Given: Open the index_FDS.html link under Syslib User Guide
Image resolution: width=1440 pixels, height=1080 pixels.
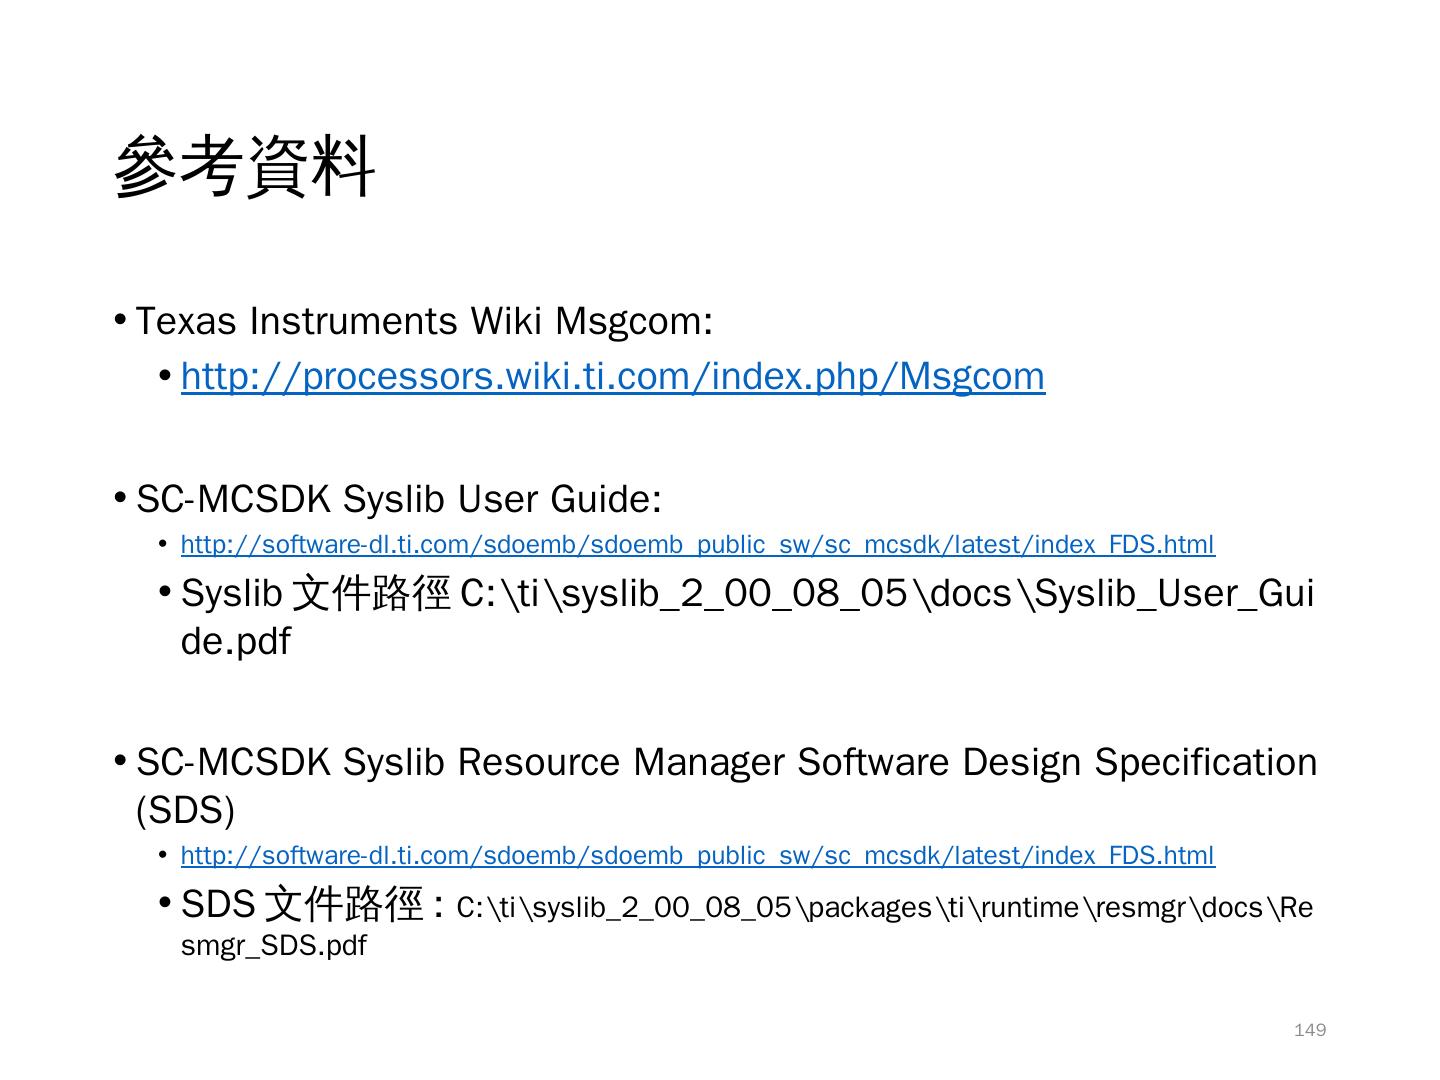Looking at the screenshot, I should pyautogui.click(x=698, y=545).
